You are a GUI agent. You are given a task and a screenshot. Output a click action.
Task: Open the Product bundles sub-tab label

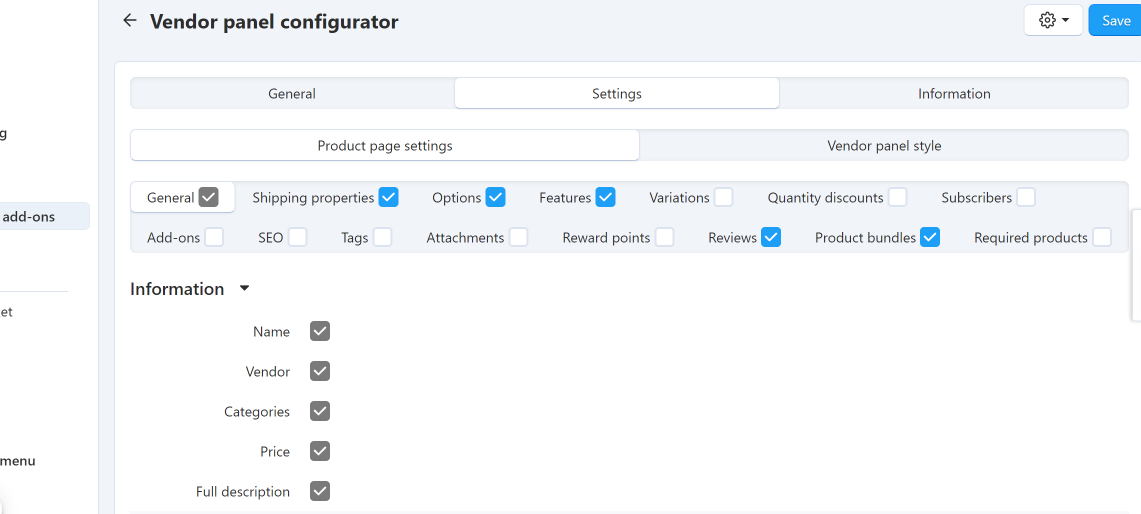(865, 237)
